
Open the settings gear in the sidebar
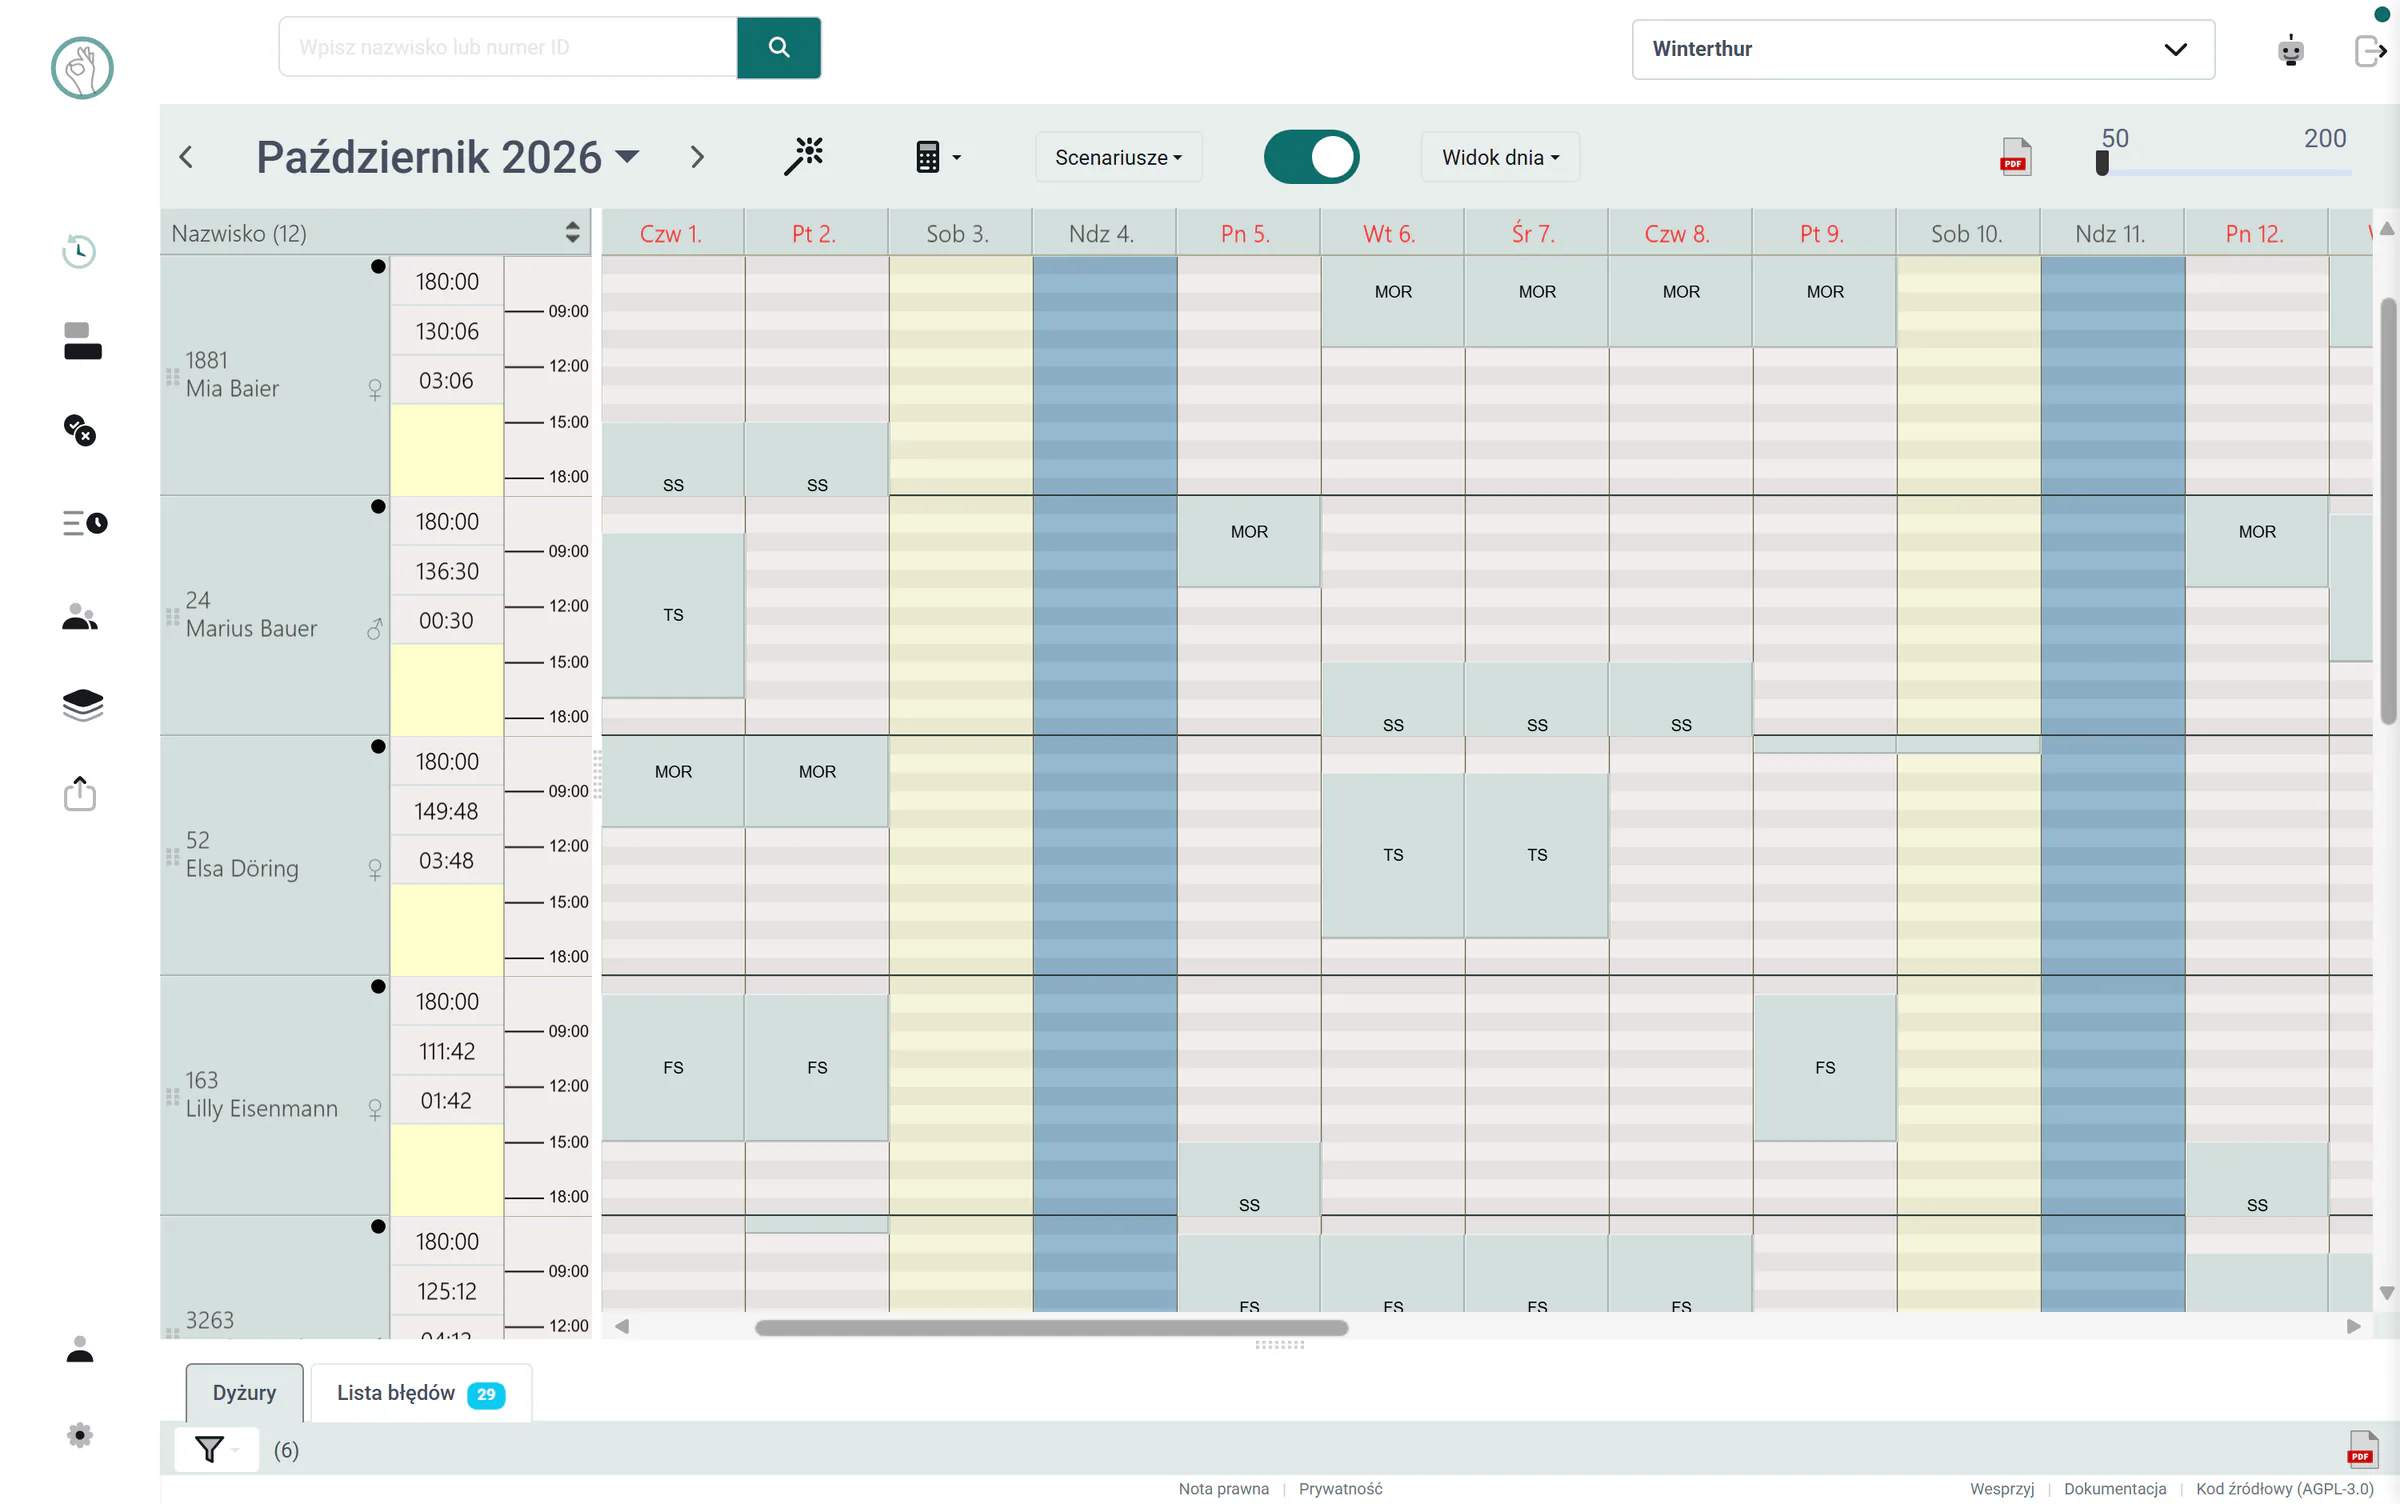click(80, 1435)
